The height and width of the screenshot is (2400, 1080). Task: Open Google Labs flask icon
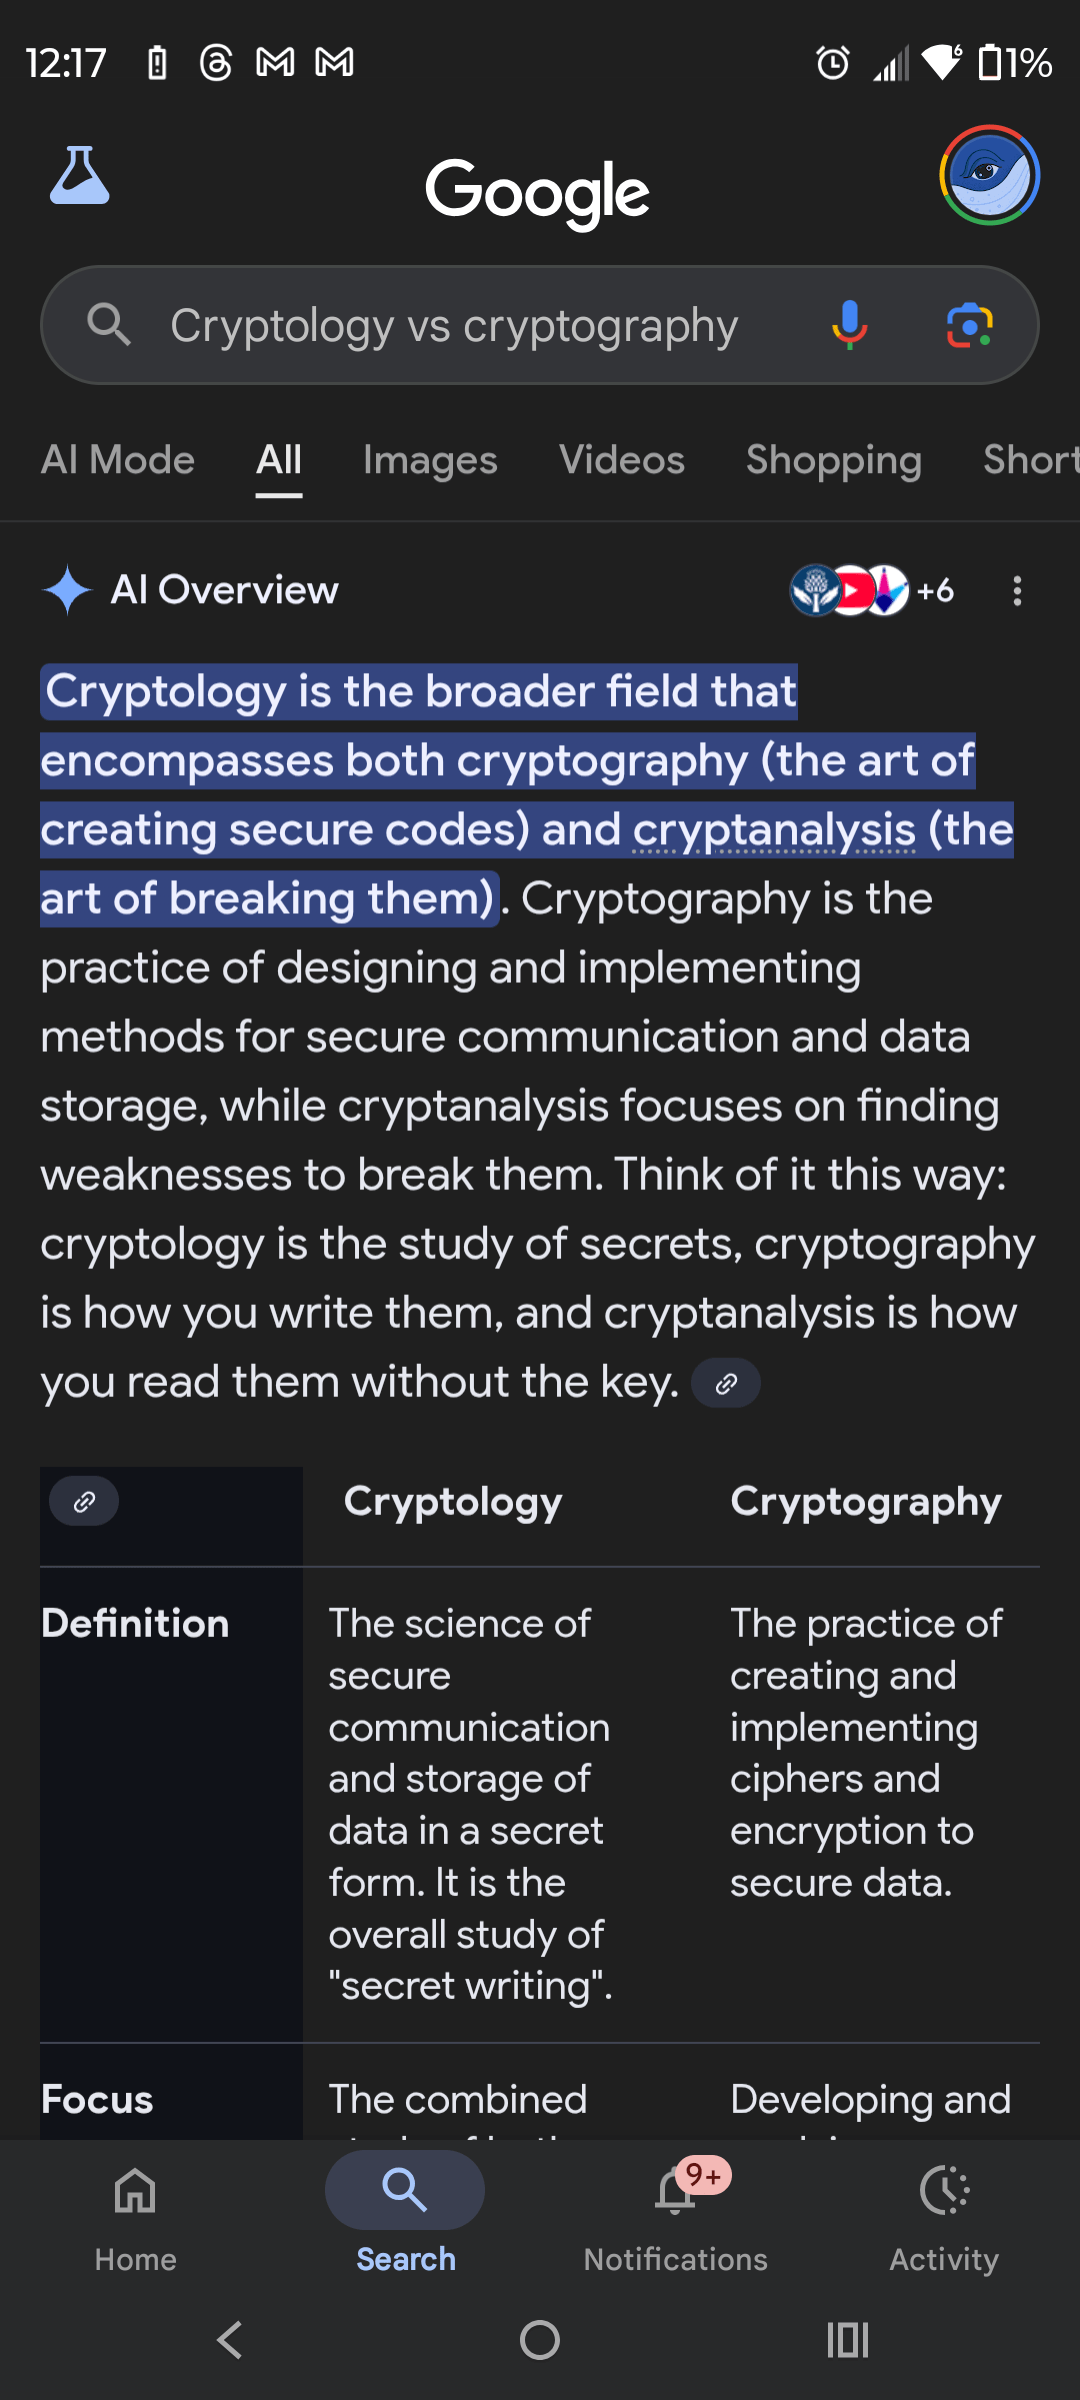pyautogui.click(x=80, y=178)
